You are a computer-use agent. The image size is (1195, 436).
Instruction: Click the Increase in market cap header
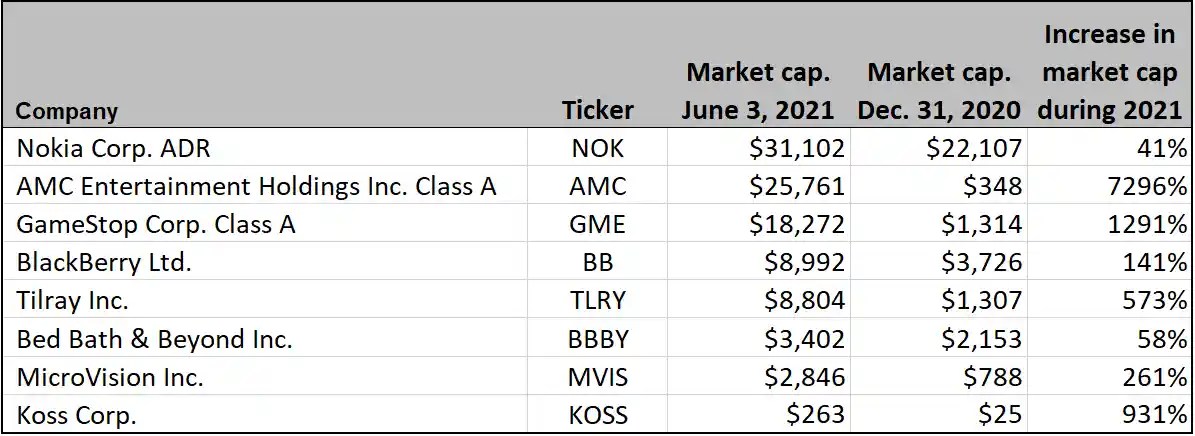(1109, 72)
